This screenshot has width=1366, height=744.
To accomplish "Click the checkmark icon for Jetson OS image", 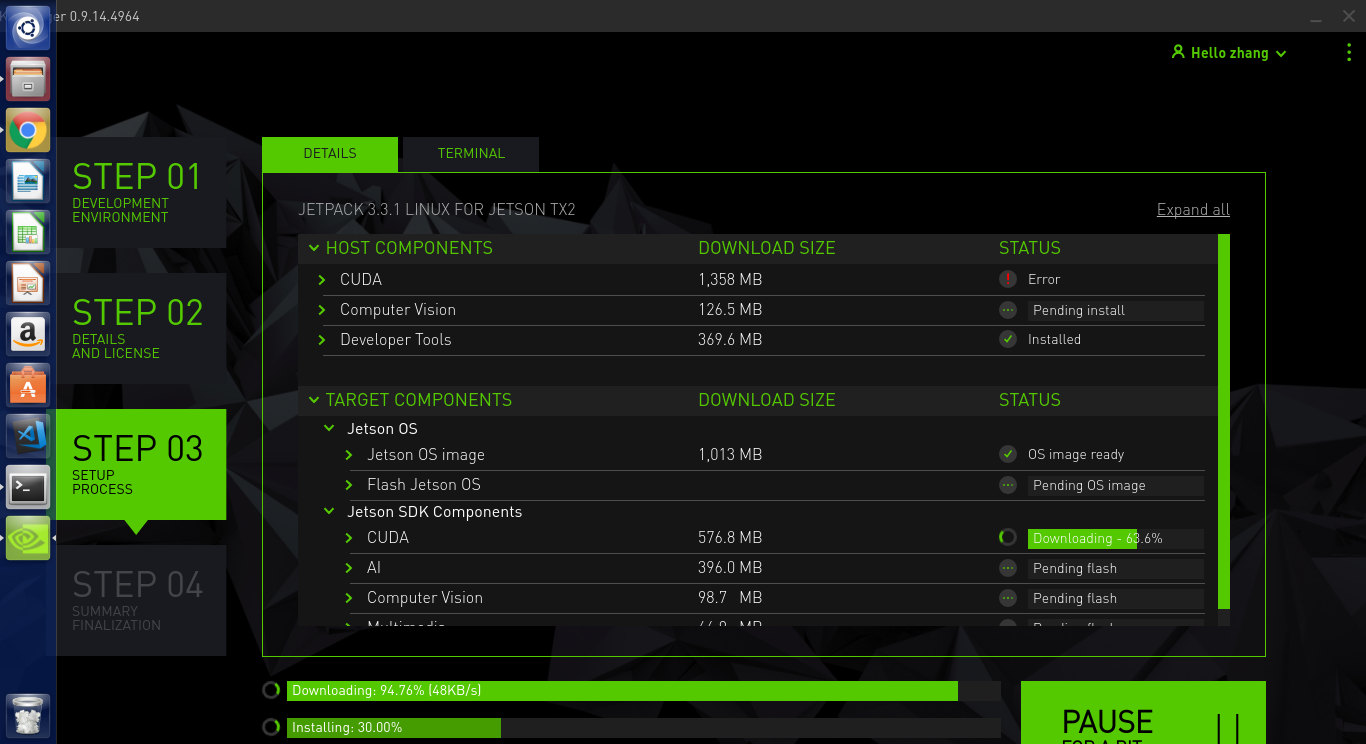I will point(1008,454).
